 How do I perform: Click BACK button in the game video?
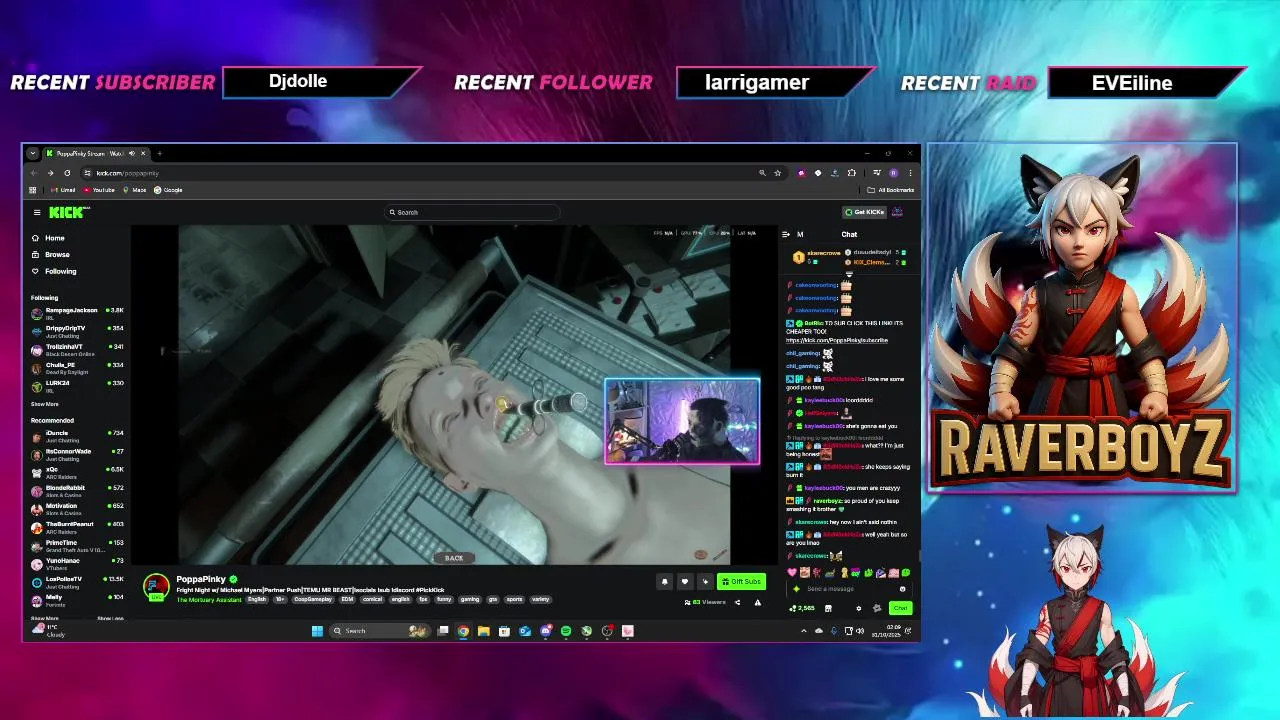pos(454,558)
